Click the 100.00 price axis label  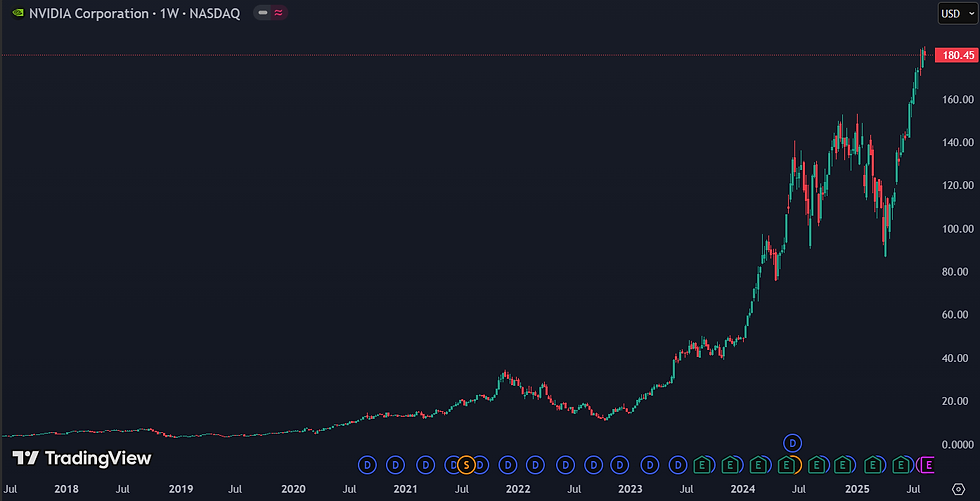click(956, 229)
